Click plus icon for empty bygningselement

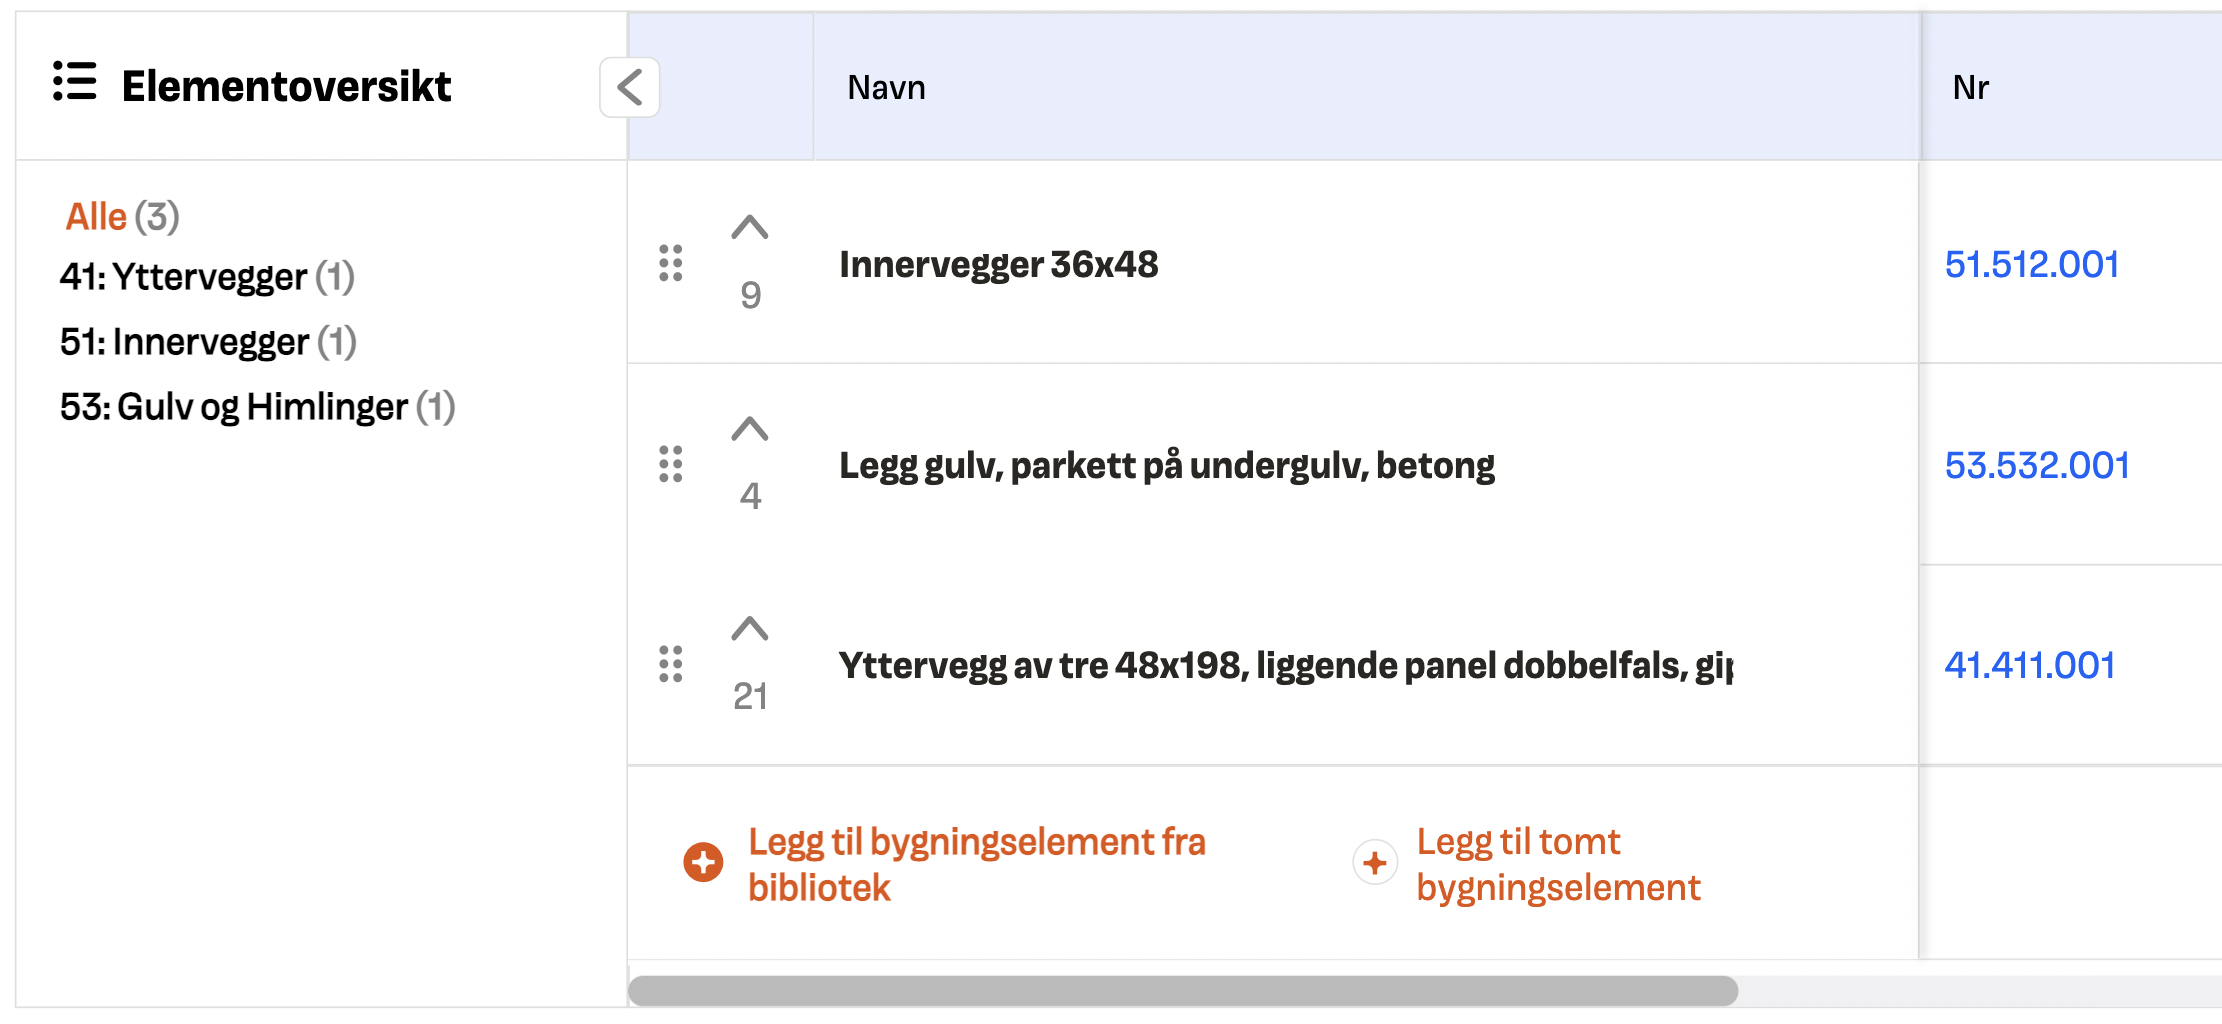click(1375, 862)
